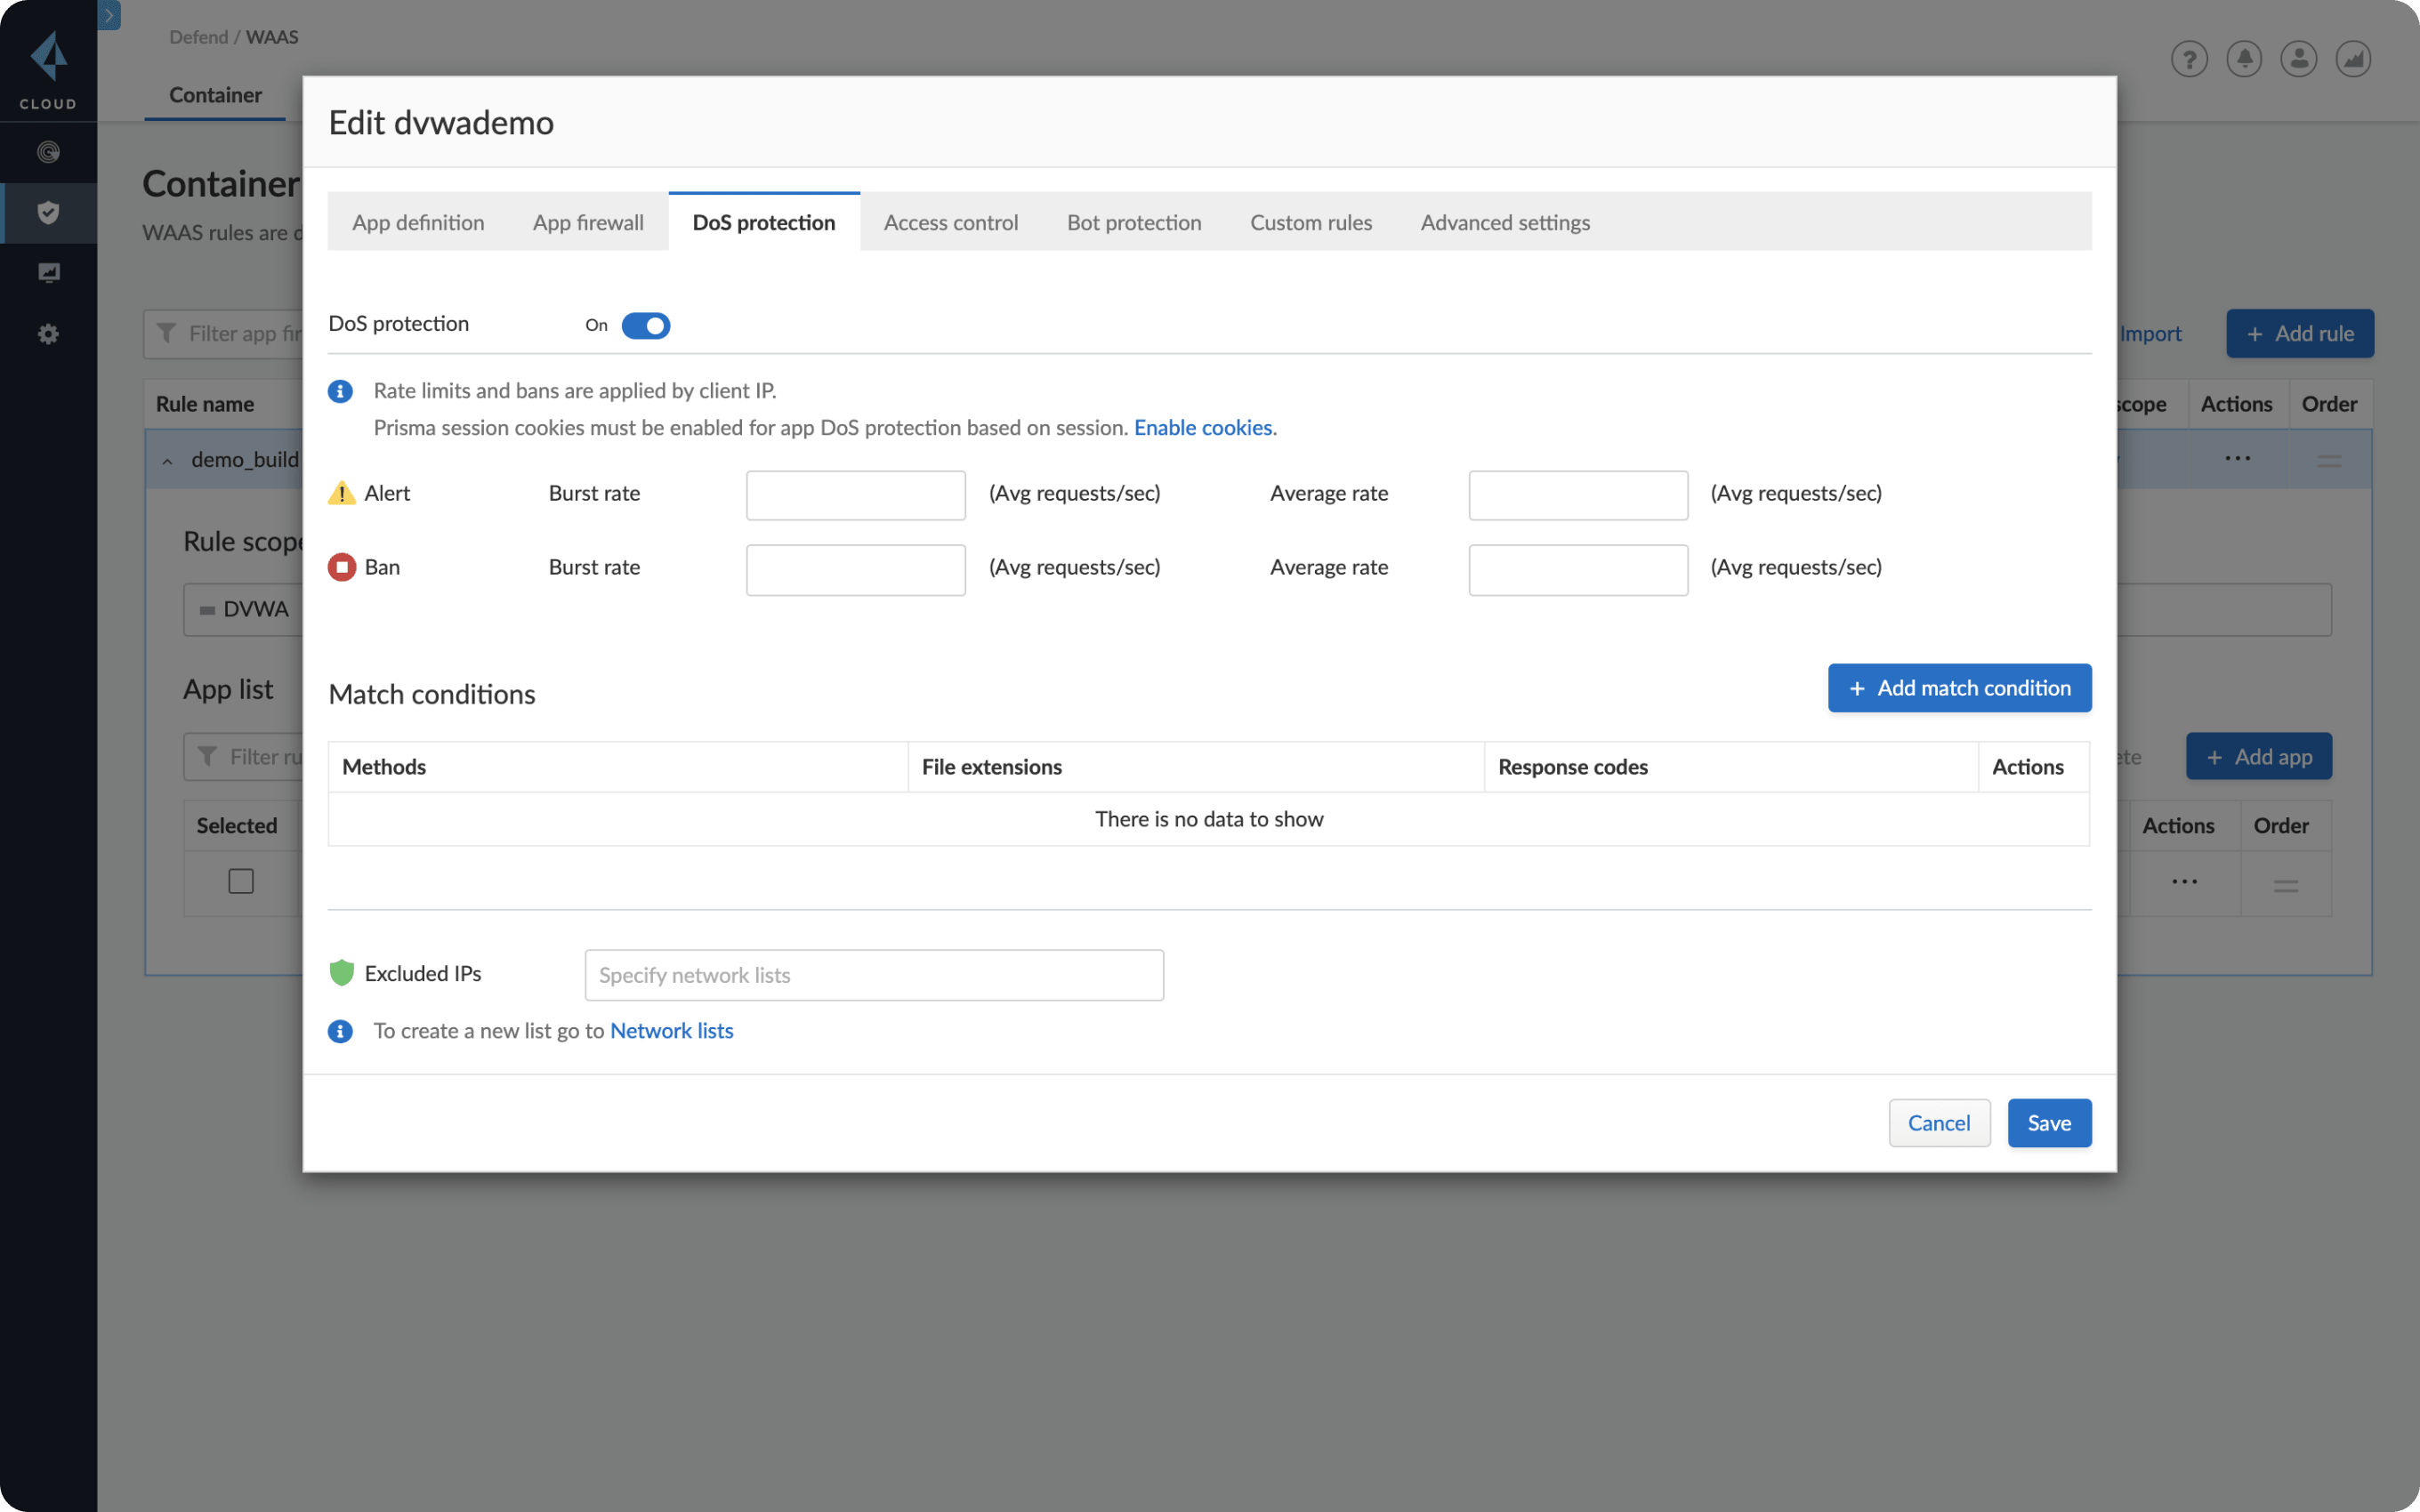Click the Excluded IPs network list input field
The width and height of the screenshot is (2420, 1512).
pyautogui.click(x=873, y=974)
